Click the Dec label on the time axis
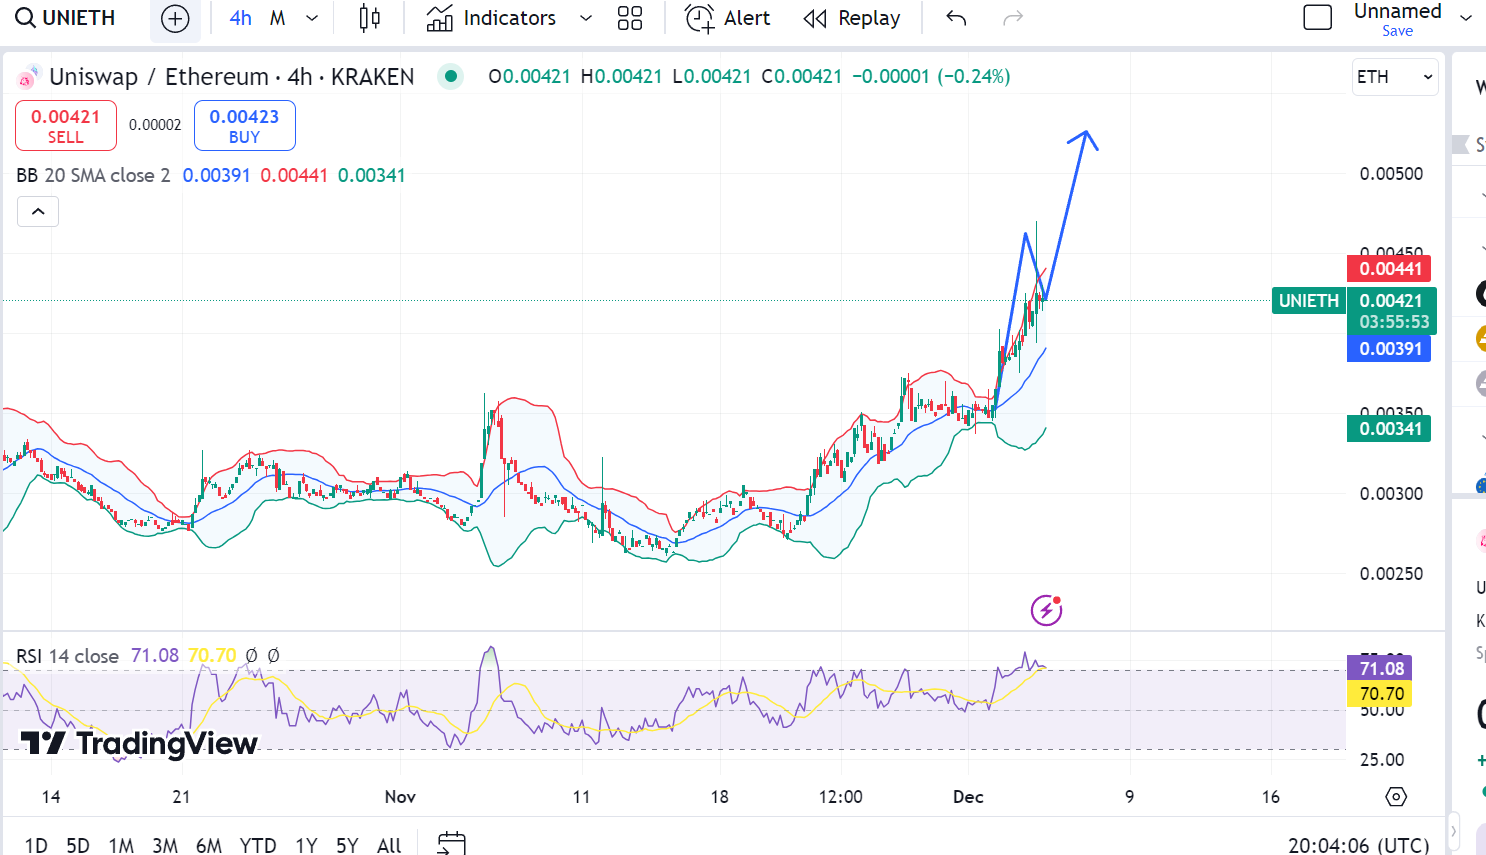This screenshot has width=1486, height=855. coord(968,797)
